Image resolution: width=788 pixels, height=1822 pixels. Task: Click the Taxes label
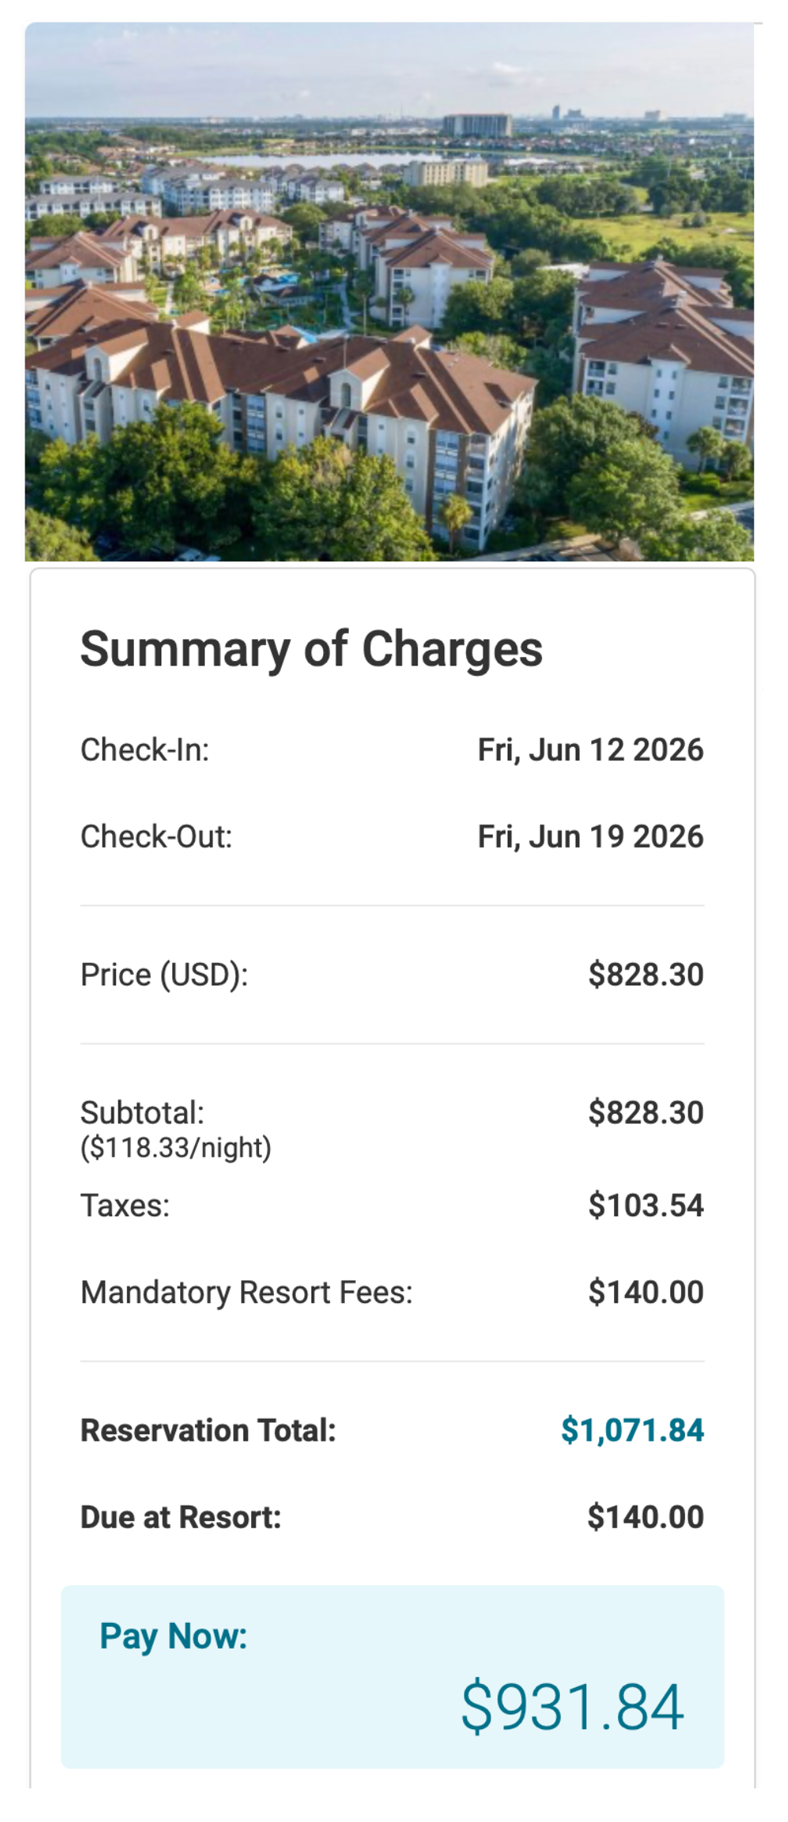(125, 1205)
